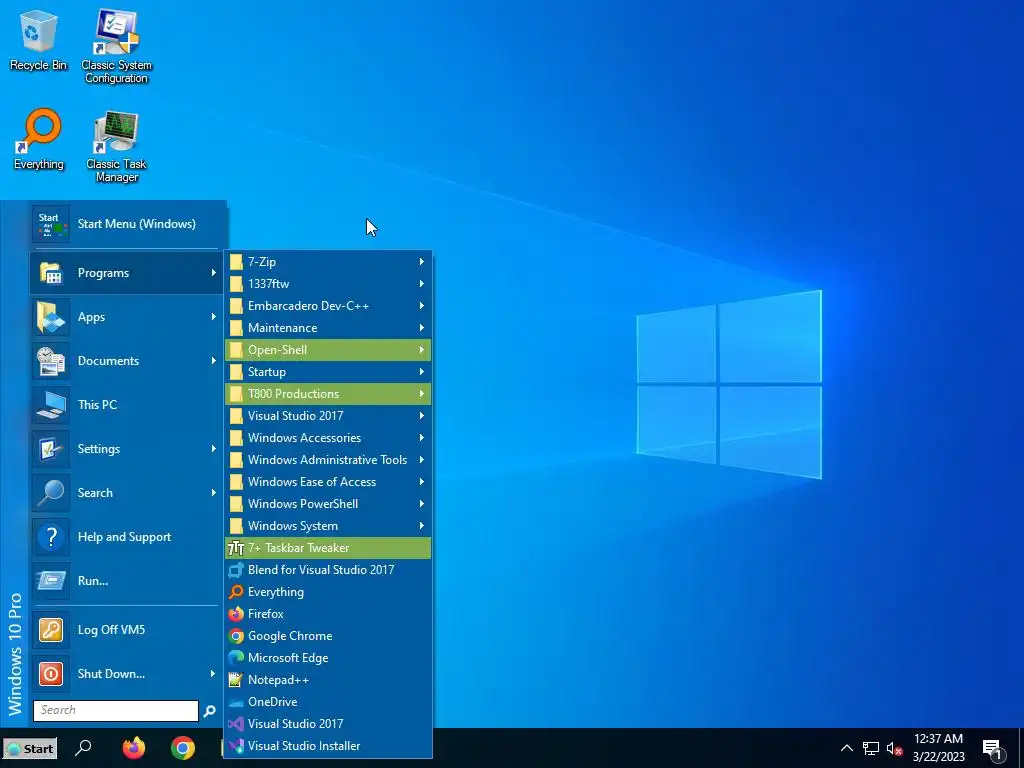This screenshot has width=1024, height=768.
Task: Click the Firefox icon in Programs list
Action: click(236, 614)
